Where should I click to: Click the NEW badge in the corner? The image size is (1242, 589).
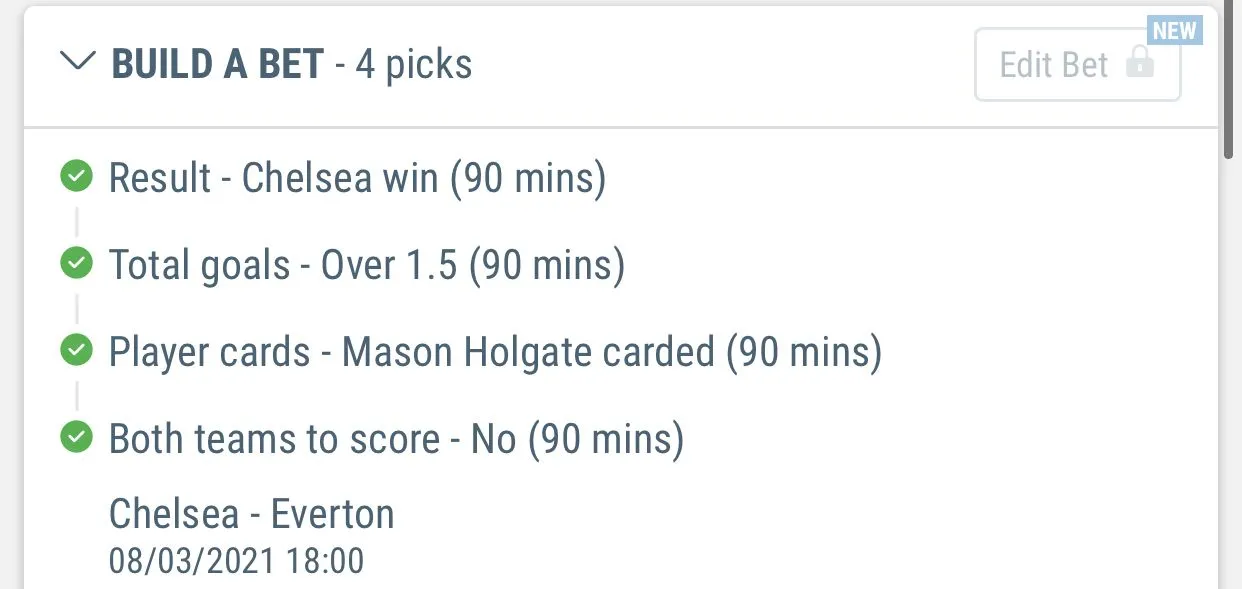click(1174, 30)
